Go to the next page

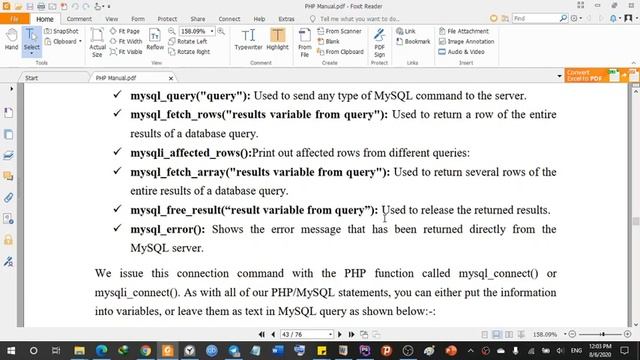340,334
